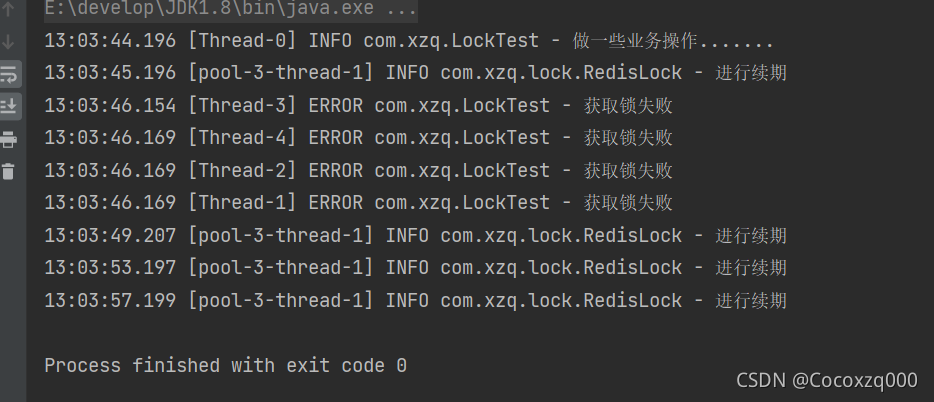Click 进行续期 in the 13:03:57.199 line
Viewport: 934px width, 402px height.
pyautogui.click(x=751, y=300)
